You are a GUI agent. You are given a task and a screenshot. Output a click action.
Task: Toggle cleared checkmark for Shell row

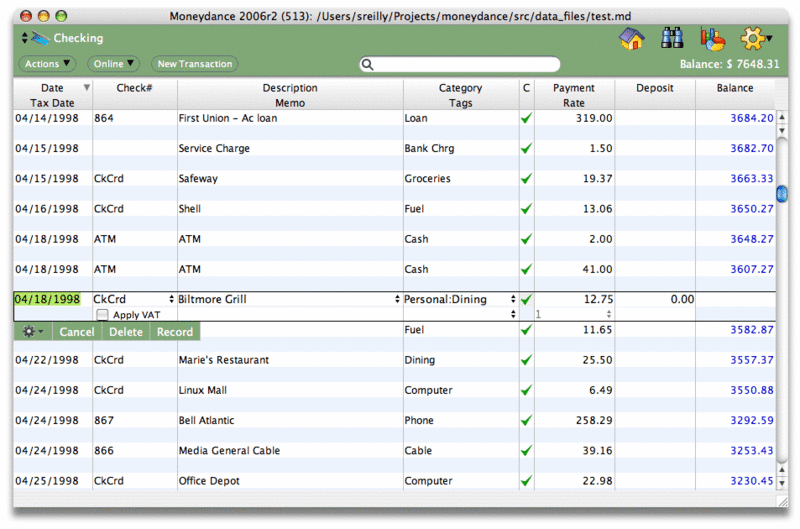tap(527, 209)
